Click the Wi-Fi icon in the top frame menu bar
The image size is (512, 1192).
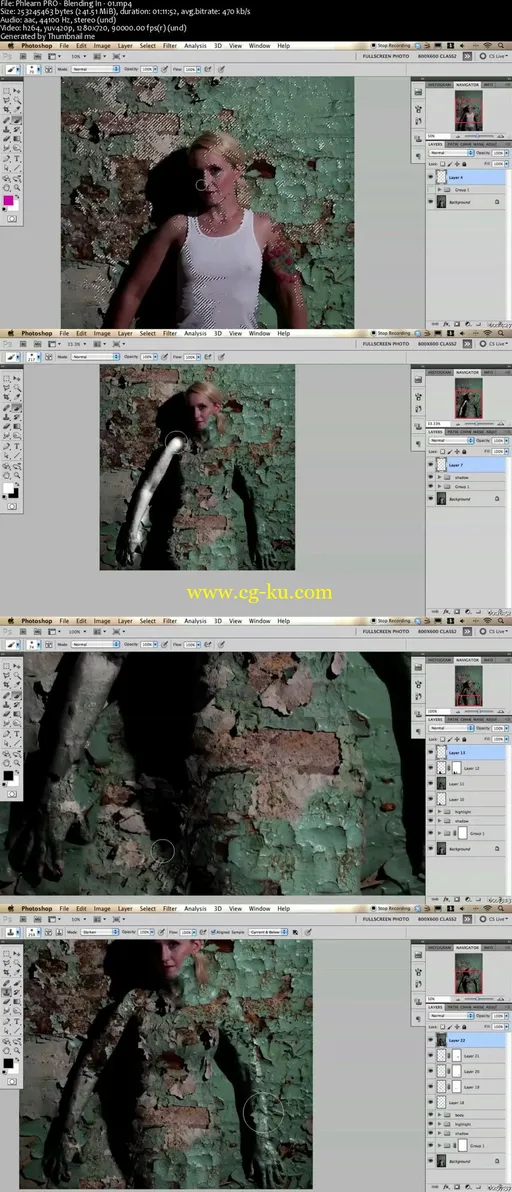click(488, 45)
